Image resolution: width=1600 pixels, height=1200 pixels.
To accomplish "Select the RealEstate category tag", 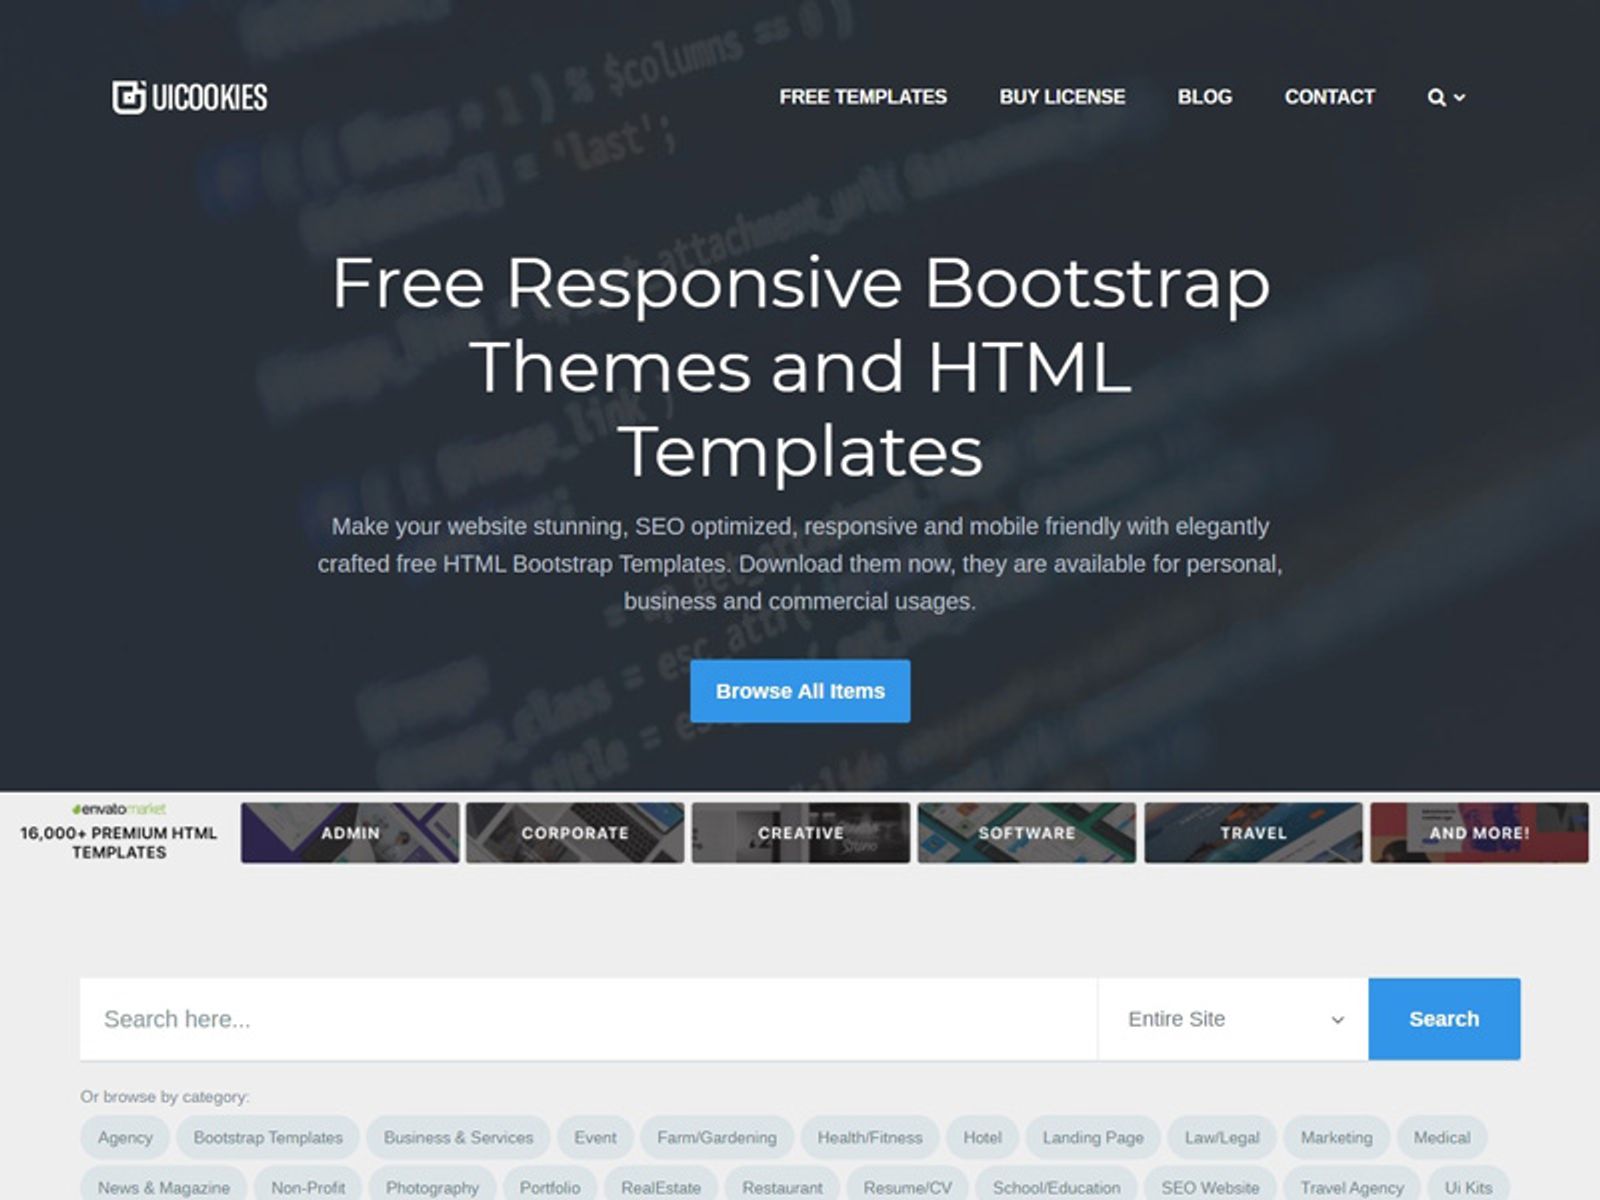I will 661,1186.
